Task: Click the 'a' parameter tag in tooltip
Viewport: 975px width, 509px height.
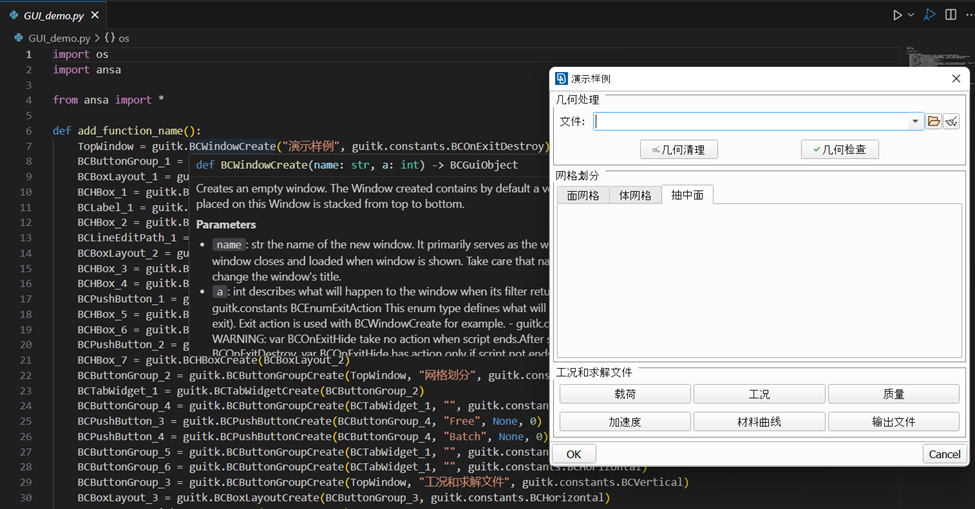Action: (219, 291)
